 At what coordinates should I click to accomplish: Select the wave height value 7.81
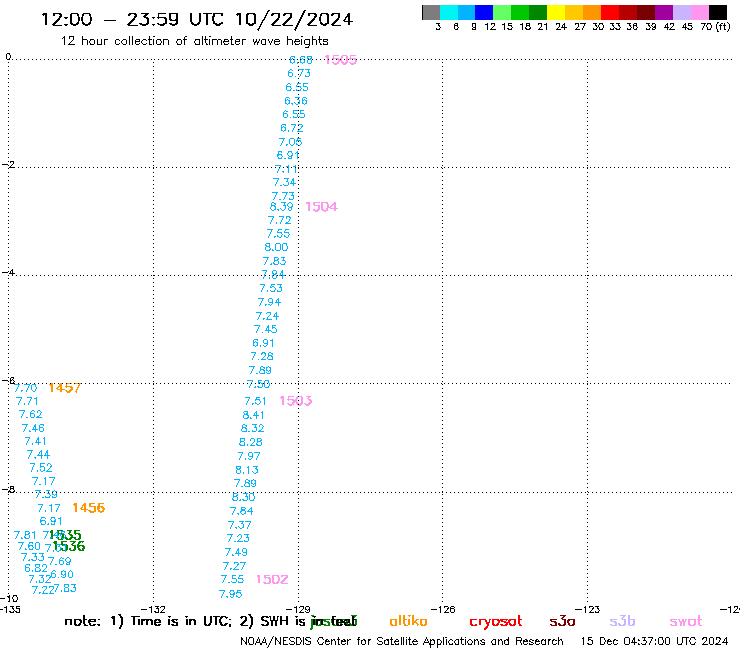[25, 535]
